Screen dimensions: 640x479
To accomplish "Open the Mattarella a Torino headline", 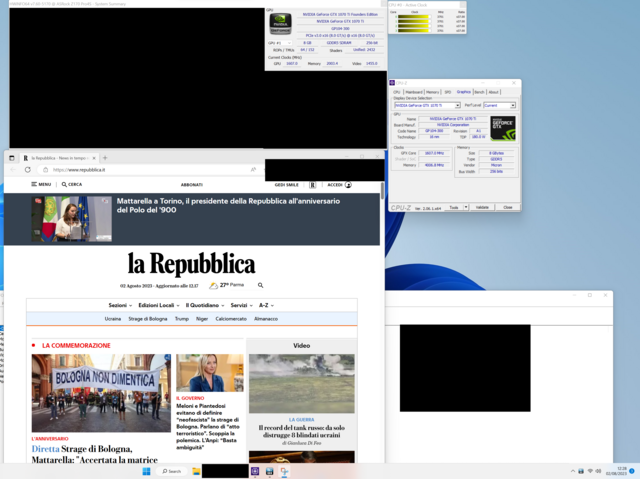I will pyautogui.click(x=228, y=205).
